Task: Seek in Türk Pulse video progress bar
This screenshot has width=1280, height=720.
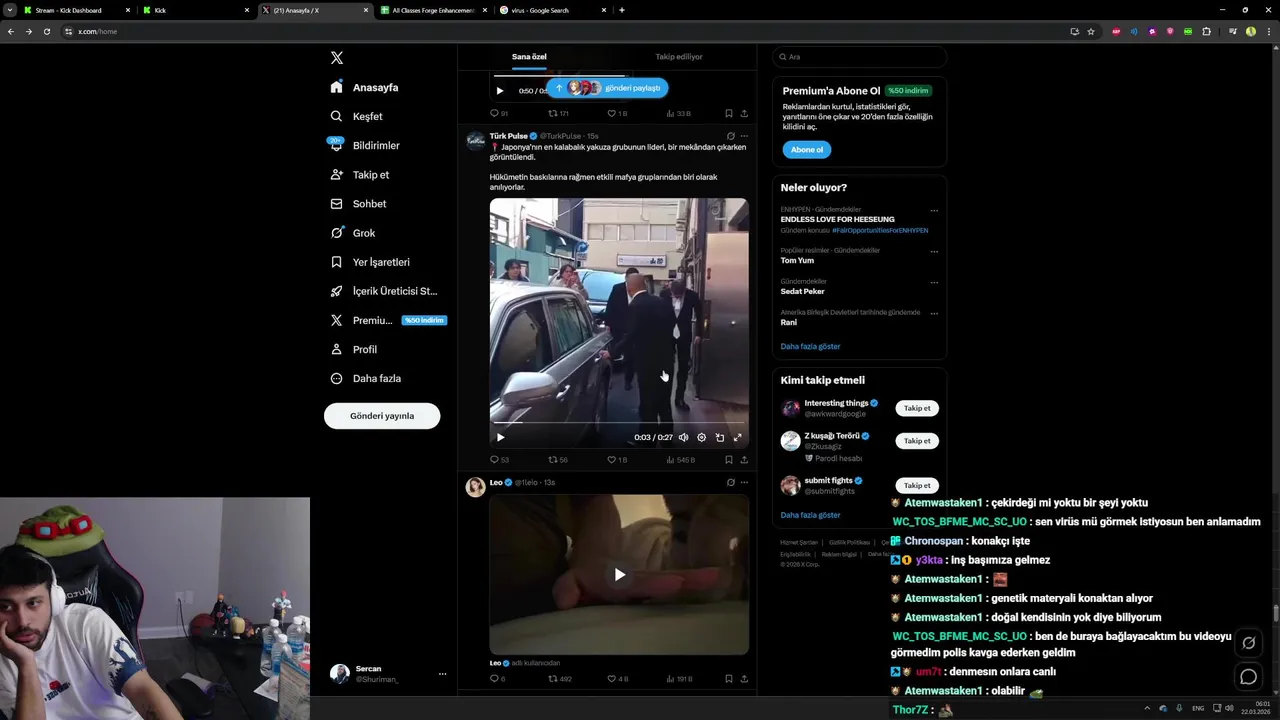Action: (619, 423)
